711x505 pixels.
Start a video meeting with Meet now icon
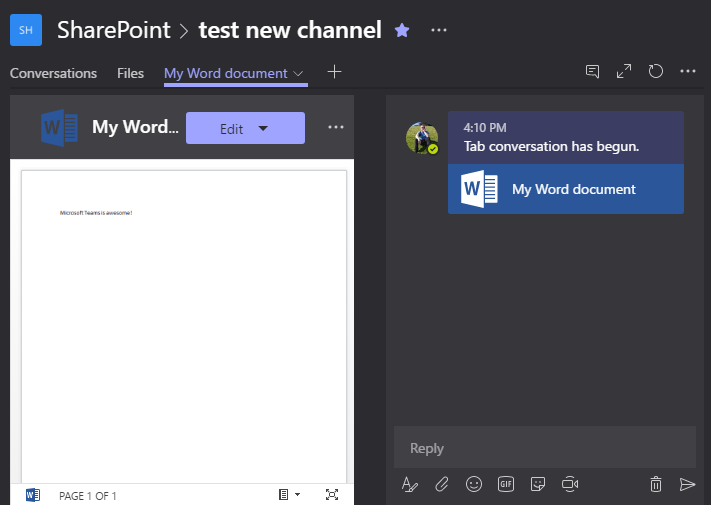click(x=570, y=484)
